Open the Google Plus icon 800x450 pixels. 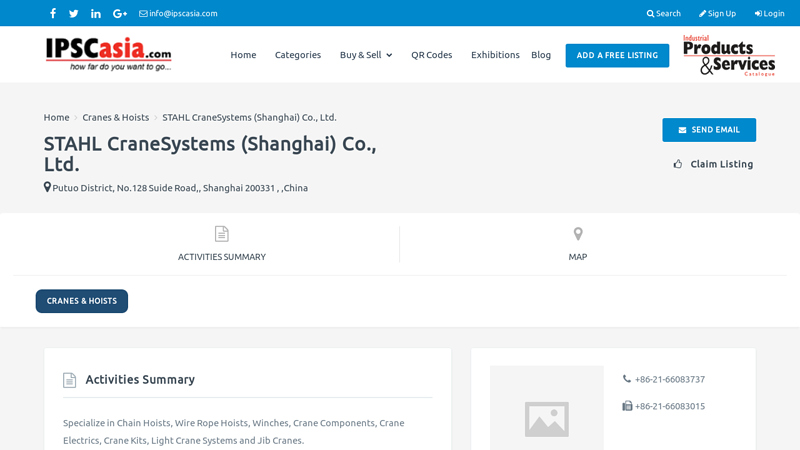pos(120,14)
